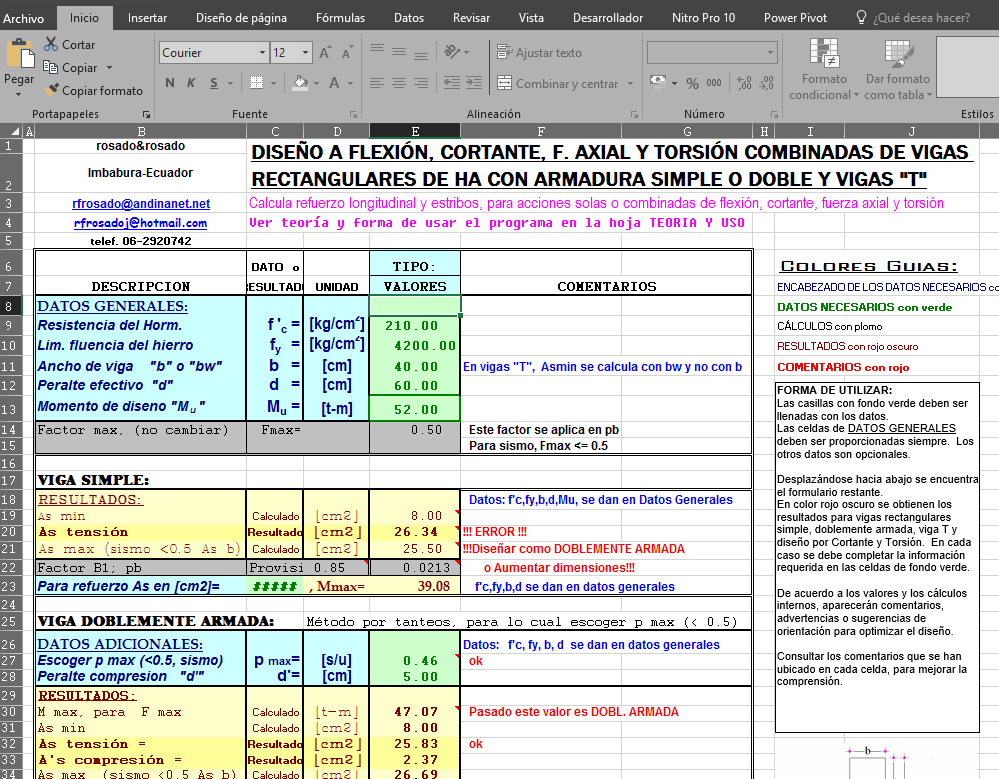
Task: Toggle Ajustar texto wrap
Action: click(539, 52)
